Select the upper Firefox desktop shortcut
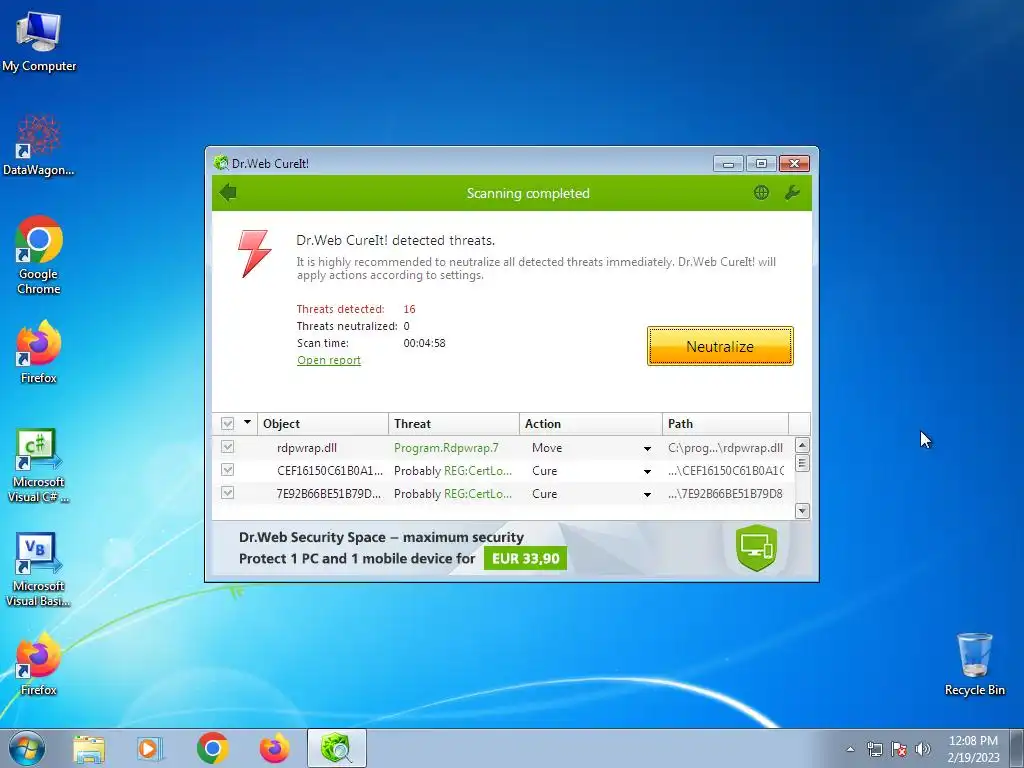1024x768 pixels. (x=39, y=352)
